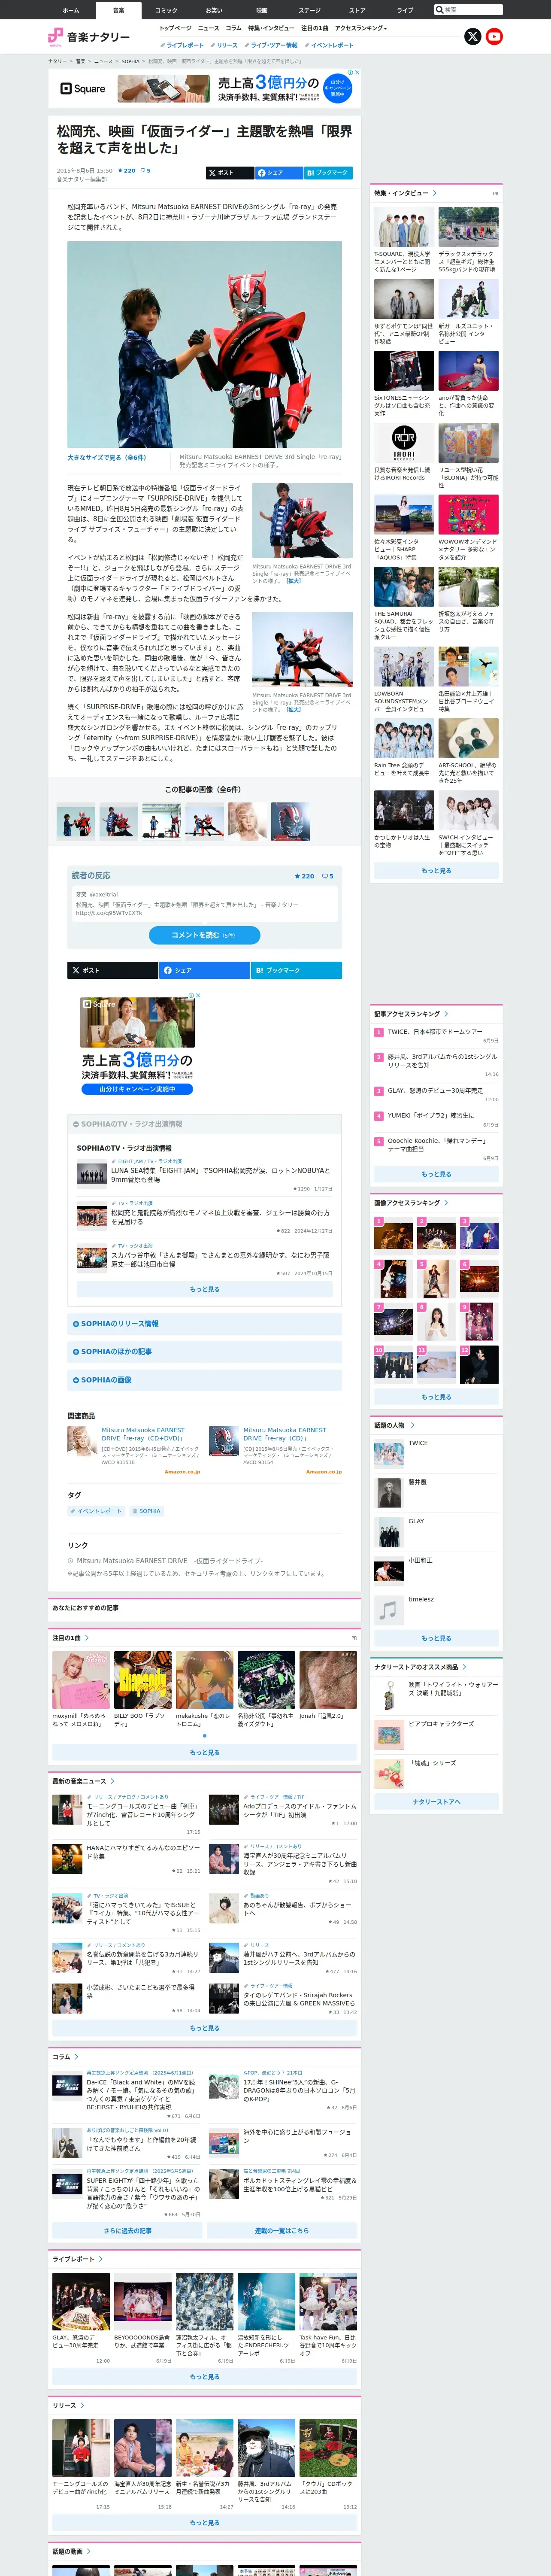Click the arrow next to 記事アクセスランキング
Image resolution: width=551 pixels, height=2576 pixels.
point(446,1014)
